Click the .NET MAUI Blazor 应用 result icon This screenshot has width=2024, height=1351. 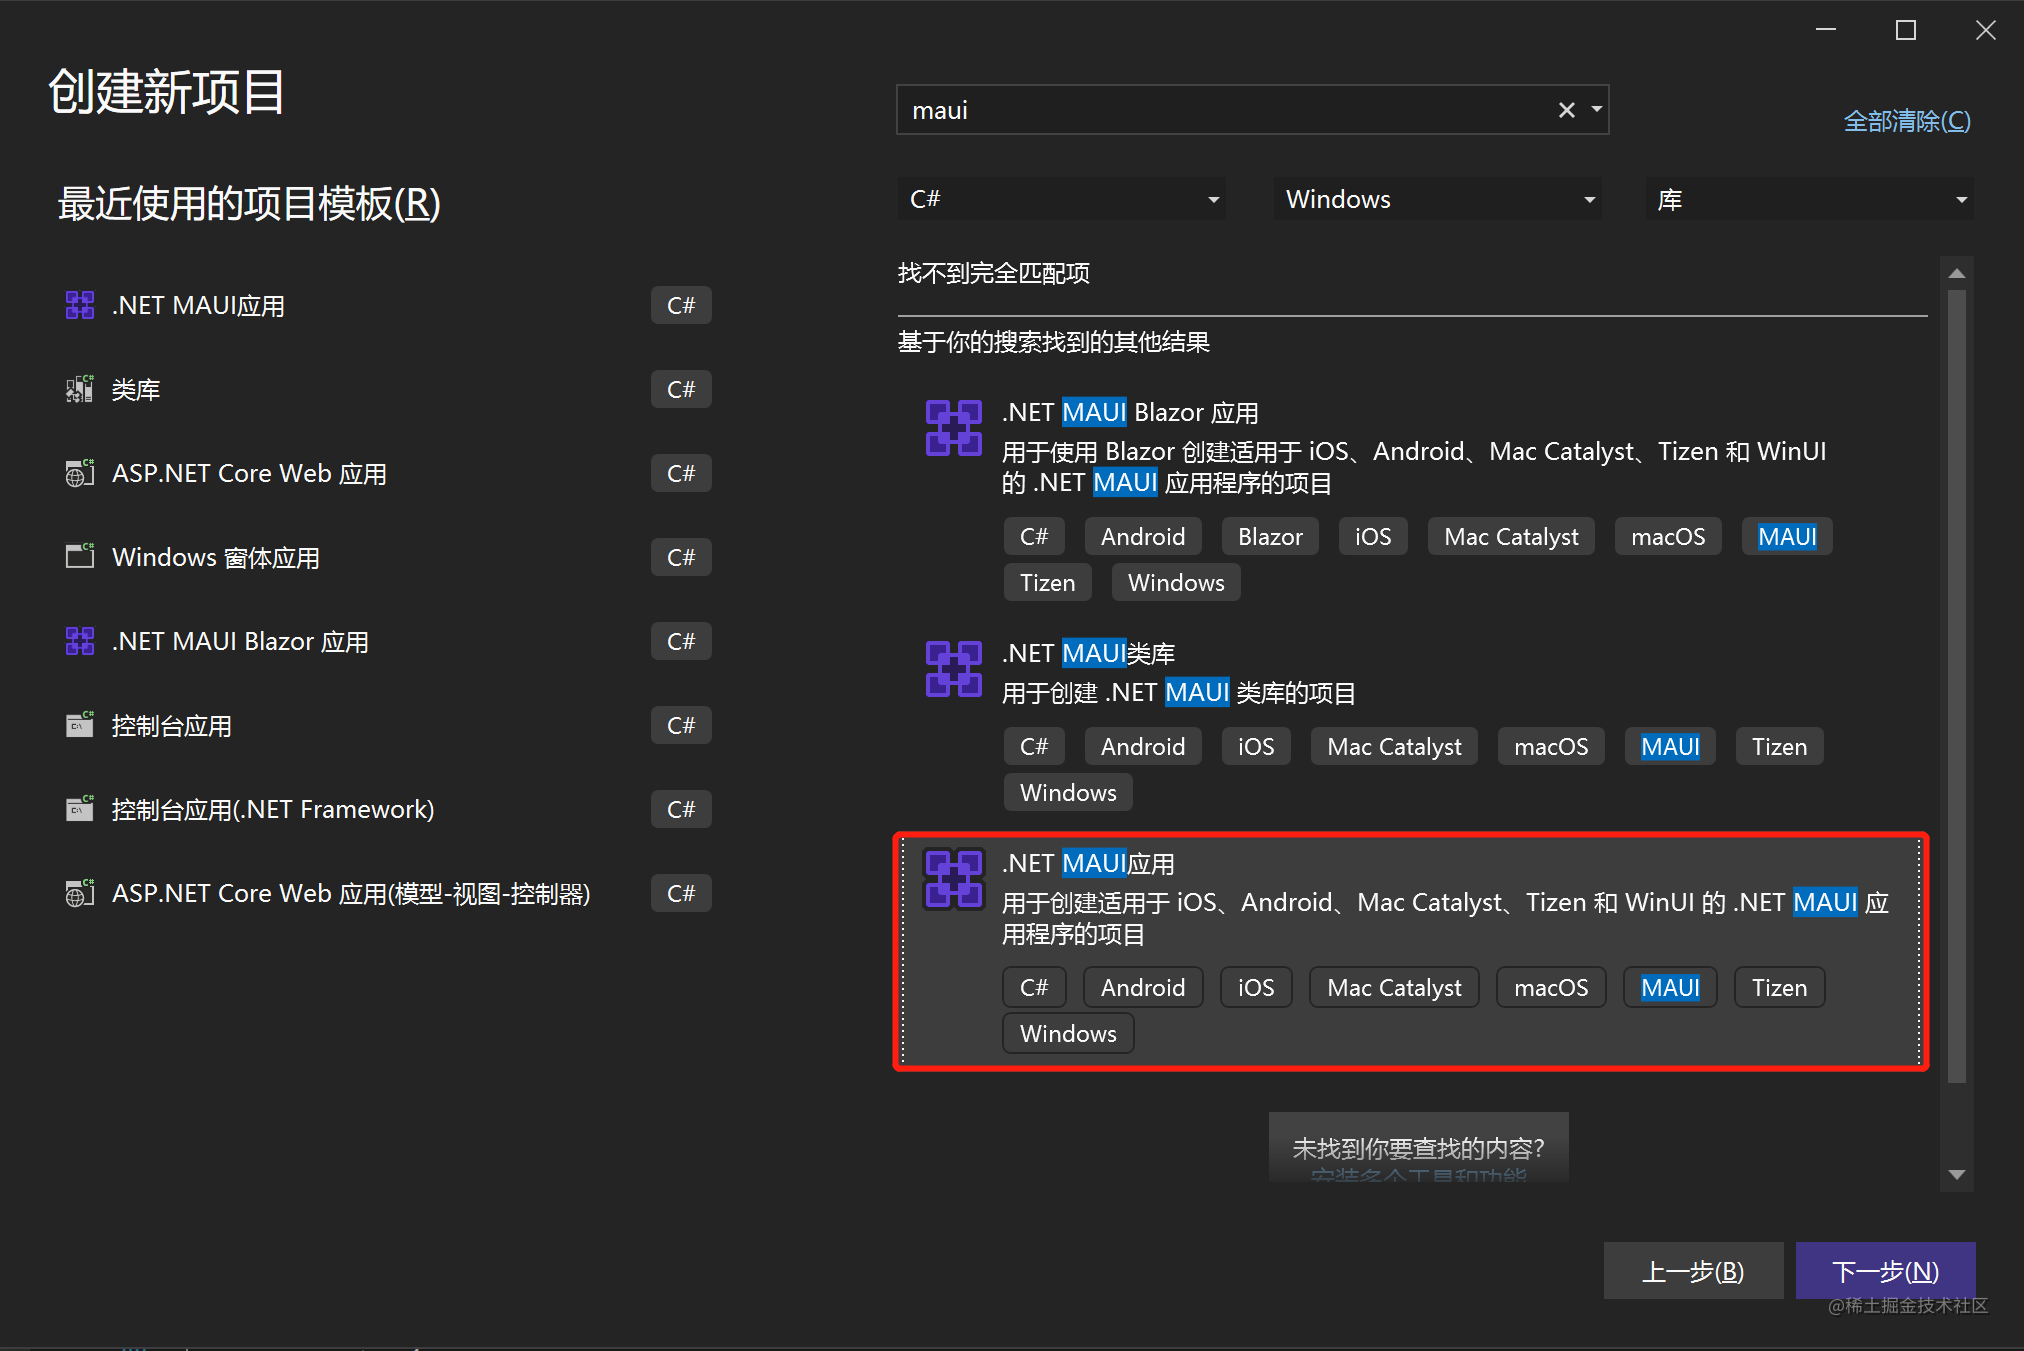click(953, 428)
